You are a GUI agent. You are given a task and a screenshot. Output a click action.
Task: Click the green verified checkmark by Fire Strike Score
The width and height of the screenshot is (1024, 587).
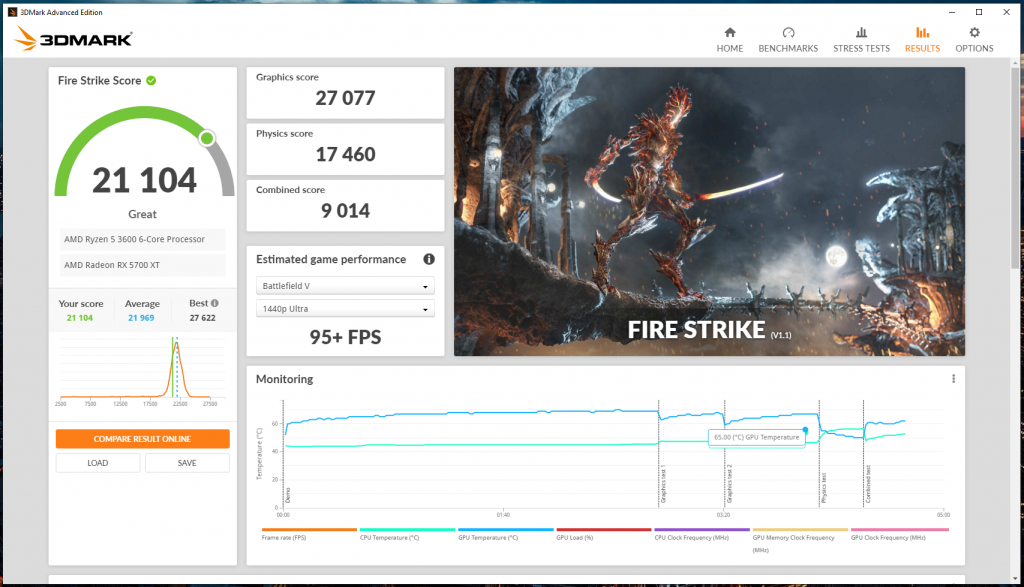[x=151, y=80]
